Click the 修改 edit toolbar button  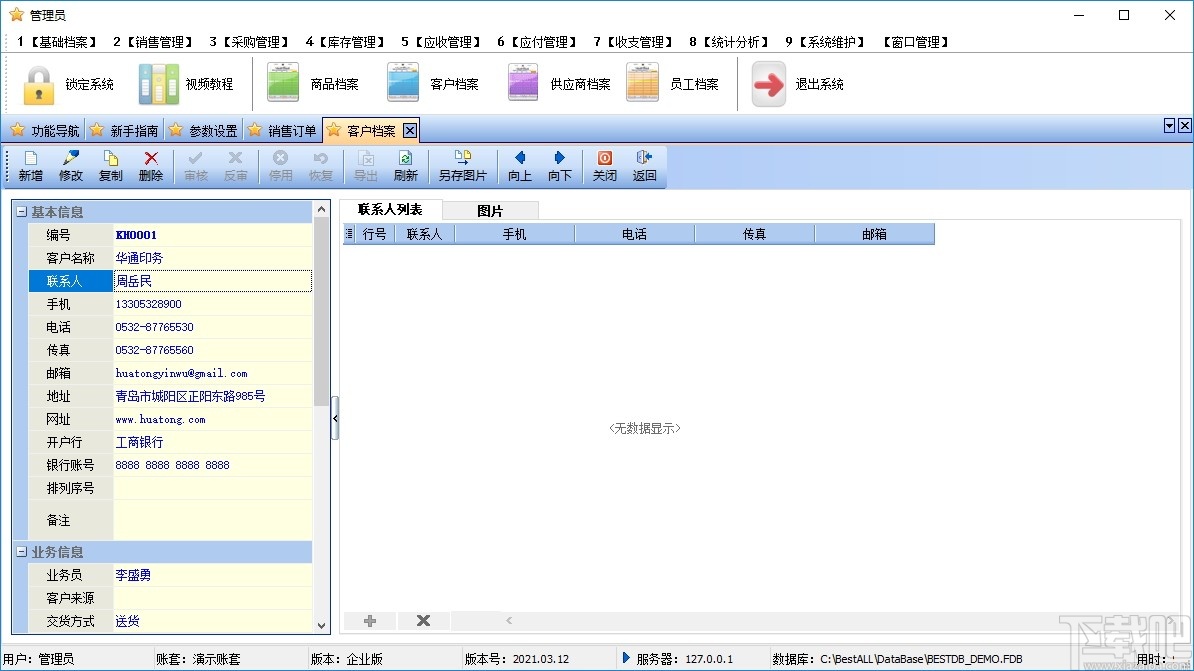[x=71, y=166]
